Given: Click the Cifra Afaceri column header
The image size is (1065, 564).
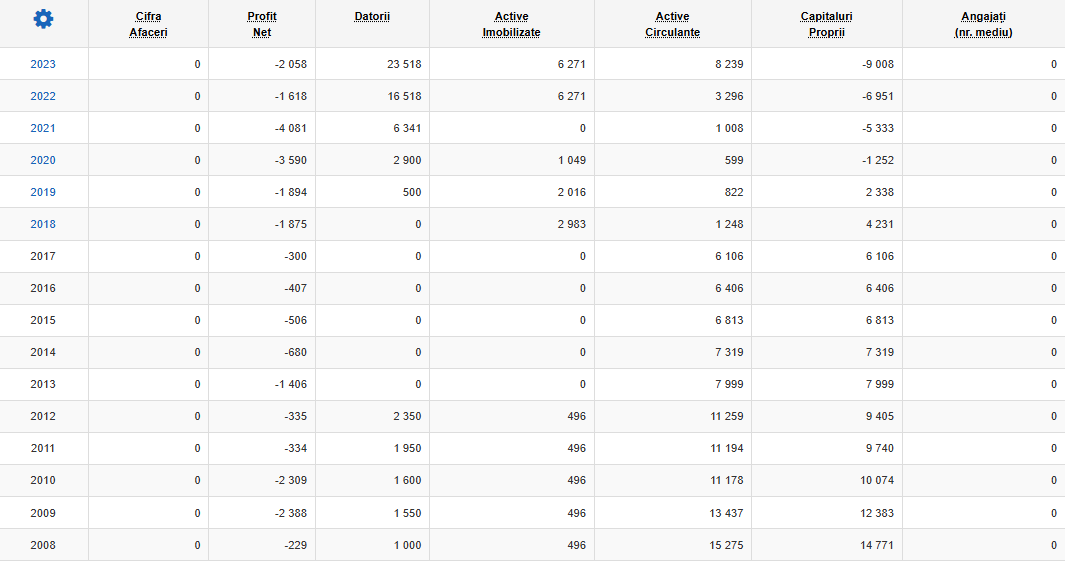Looking at the screenshot, I should [148, 24].
